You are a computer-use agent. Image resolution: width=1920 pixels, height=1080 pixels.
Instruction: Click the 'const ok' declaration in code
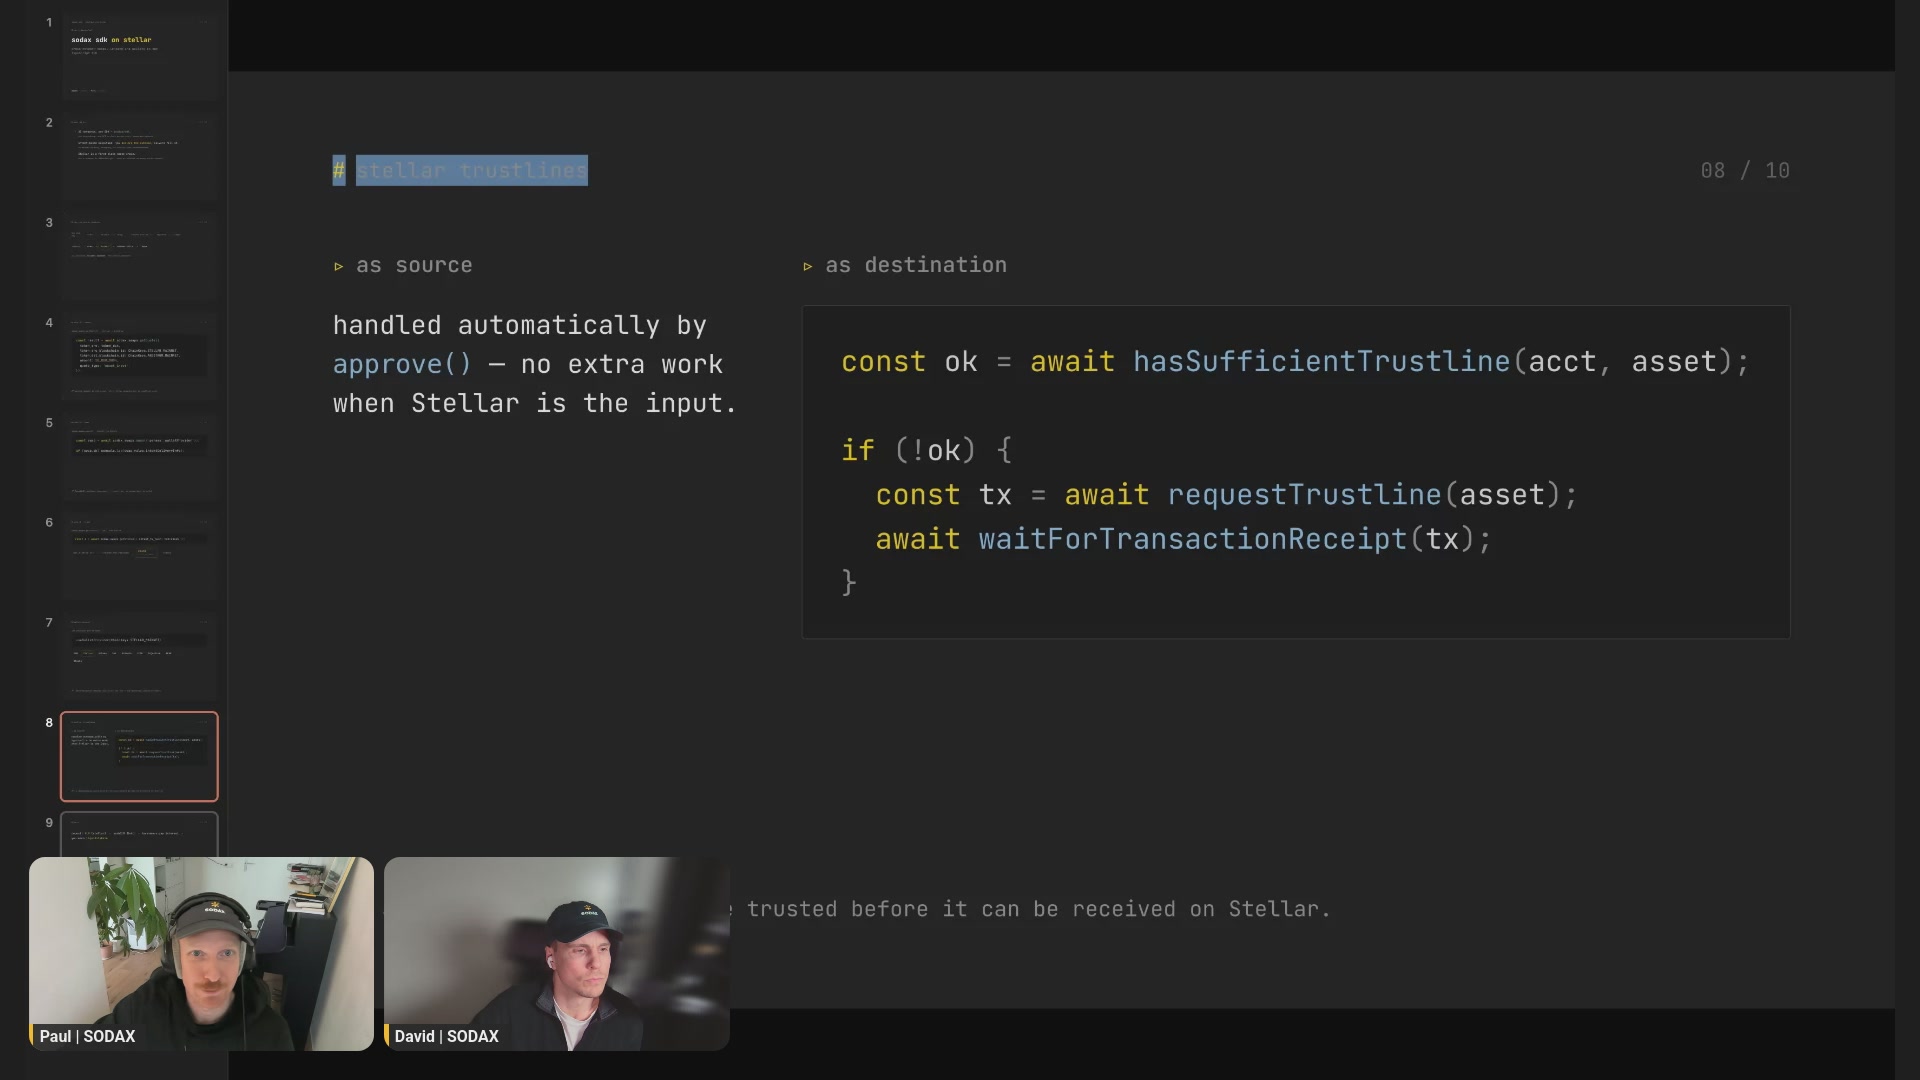click(x=909, y=361)
